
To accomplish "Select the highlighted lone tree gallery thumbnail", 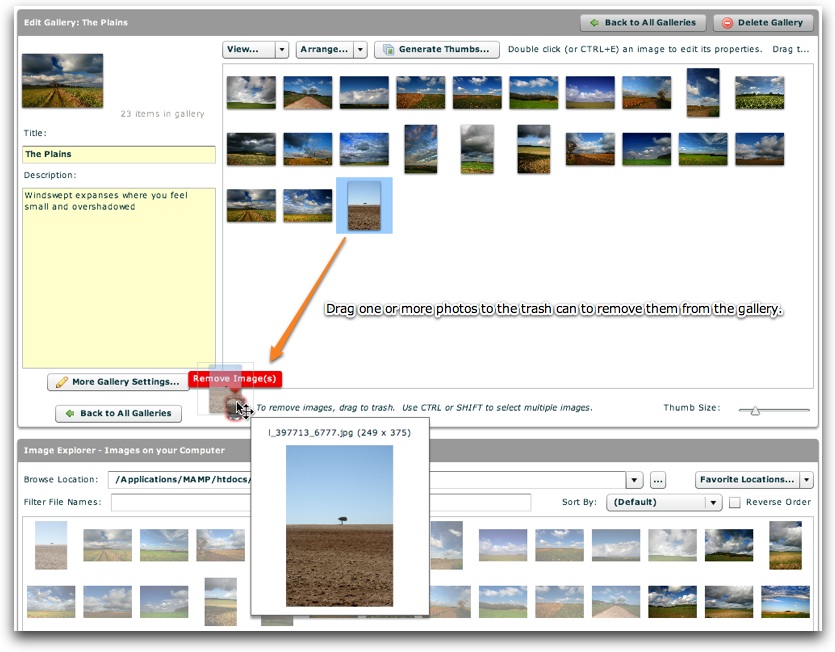I will [x=364, y=205].
